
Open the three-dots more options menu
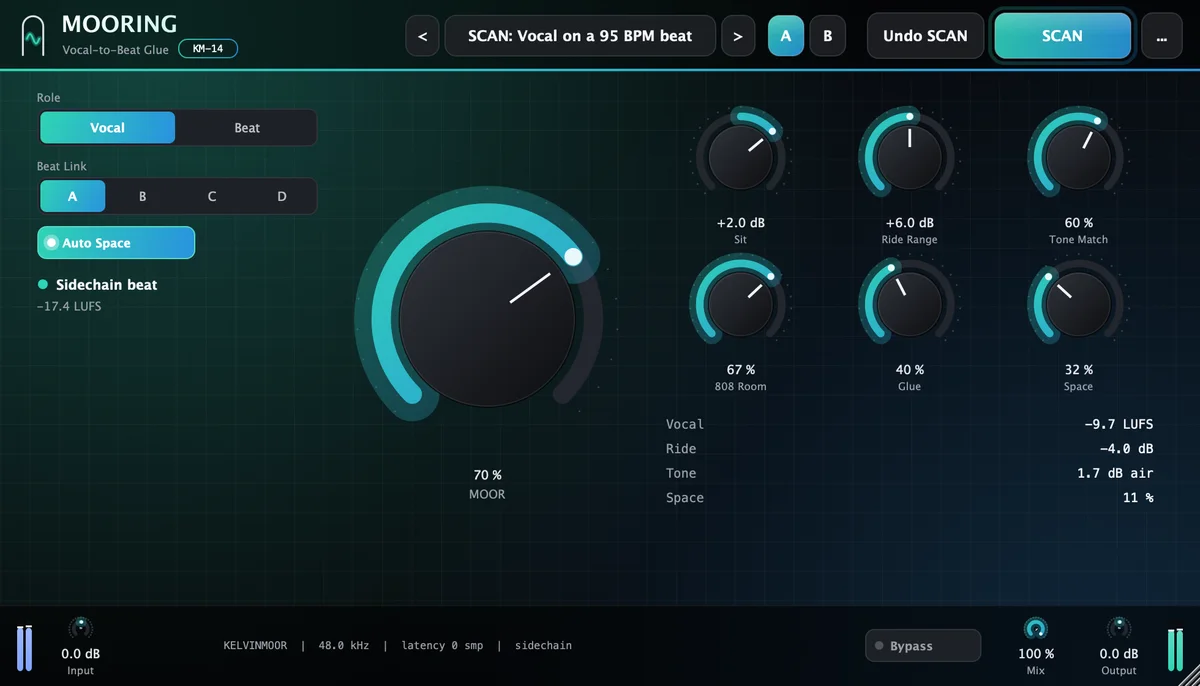click(x=1161, y=36)
